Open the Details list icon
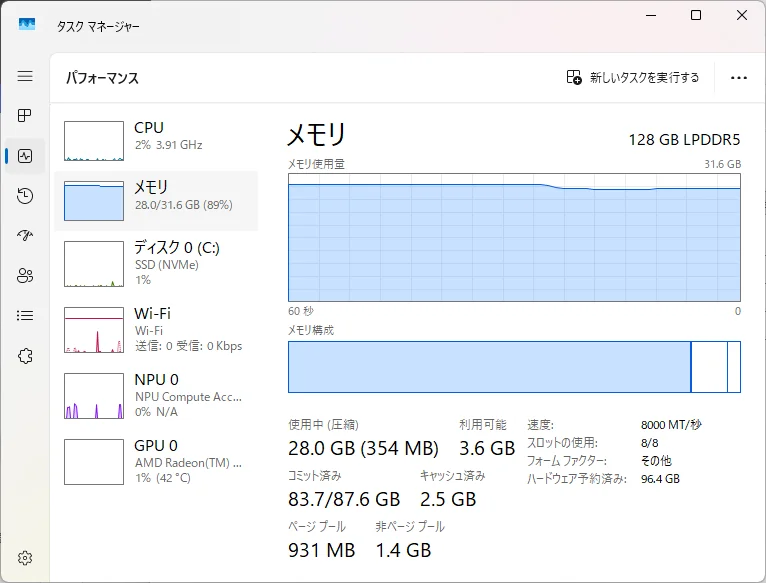Image resolution: width=766 pixels, height=583 pixels. click(x=25, y=316)
